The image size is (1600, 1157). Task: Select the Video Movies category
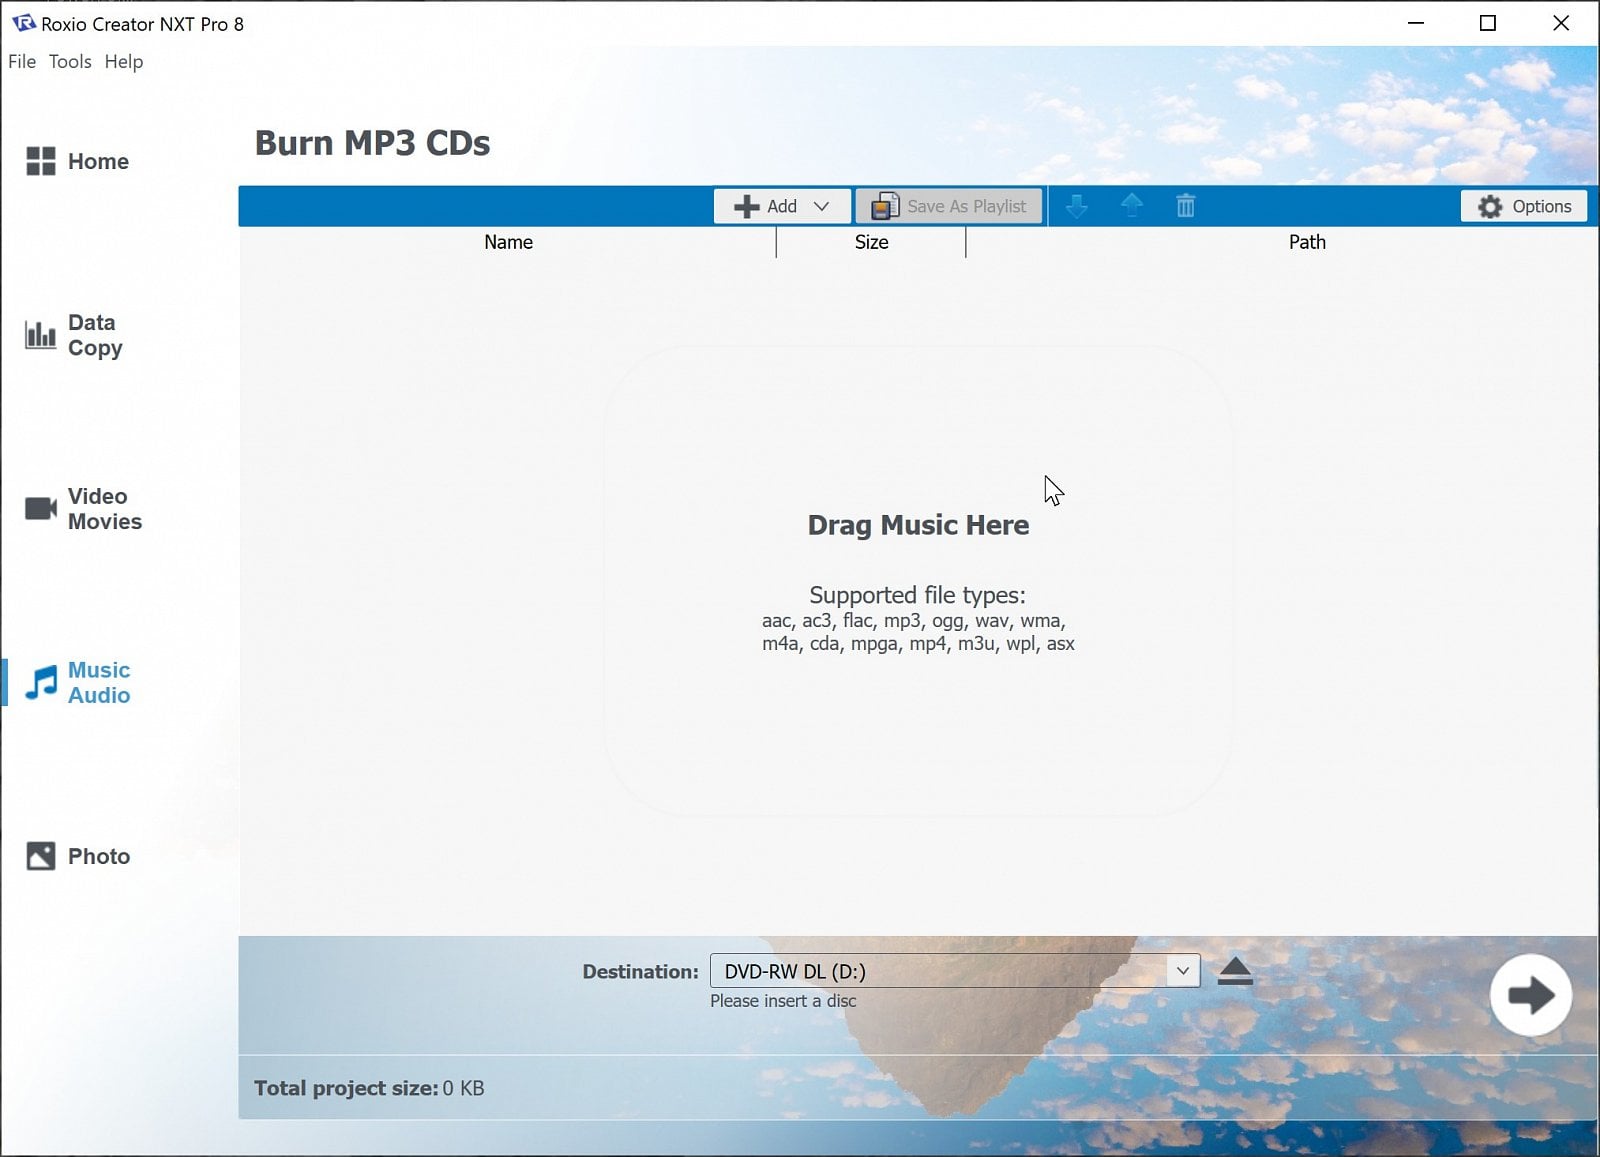84,509
